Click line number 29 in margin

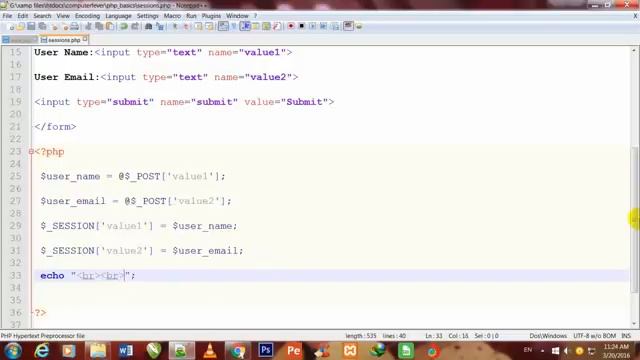[16, 226]
